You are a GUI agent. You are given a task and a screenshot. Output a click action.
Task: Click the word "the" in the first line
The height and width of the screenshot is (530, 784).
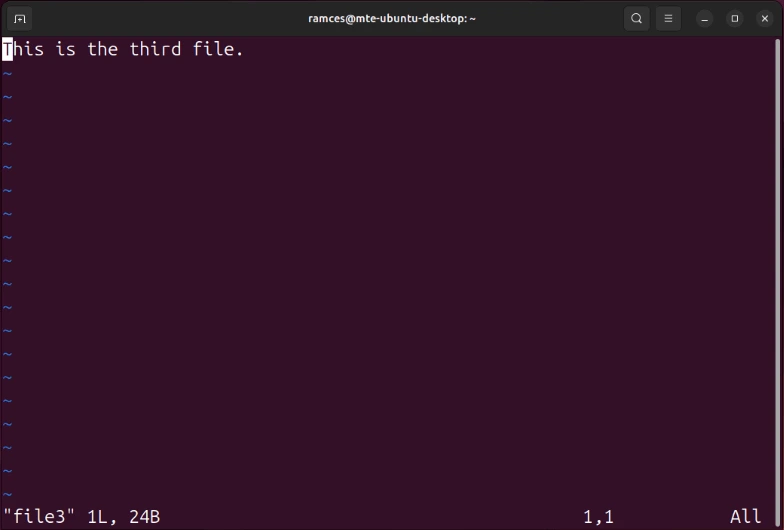coord(102,49)
